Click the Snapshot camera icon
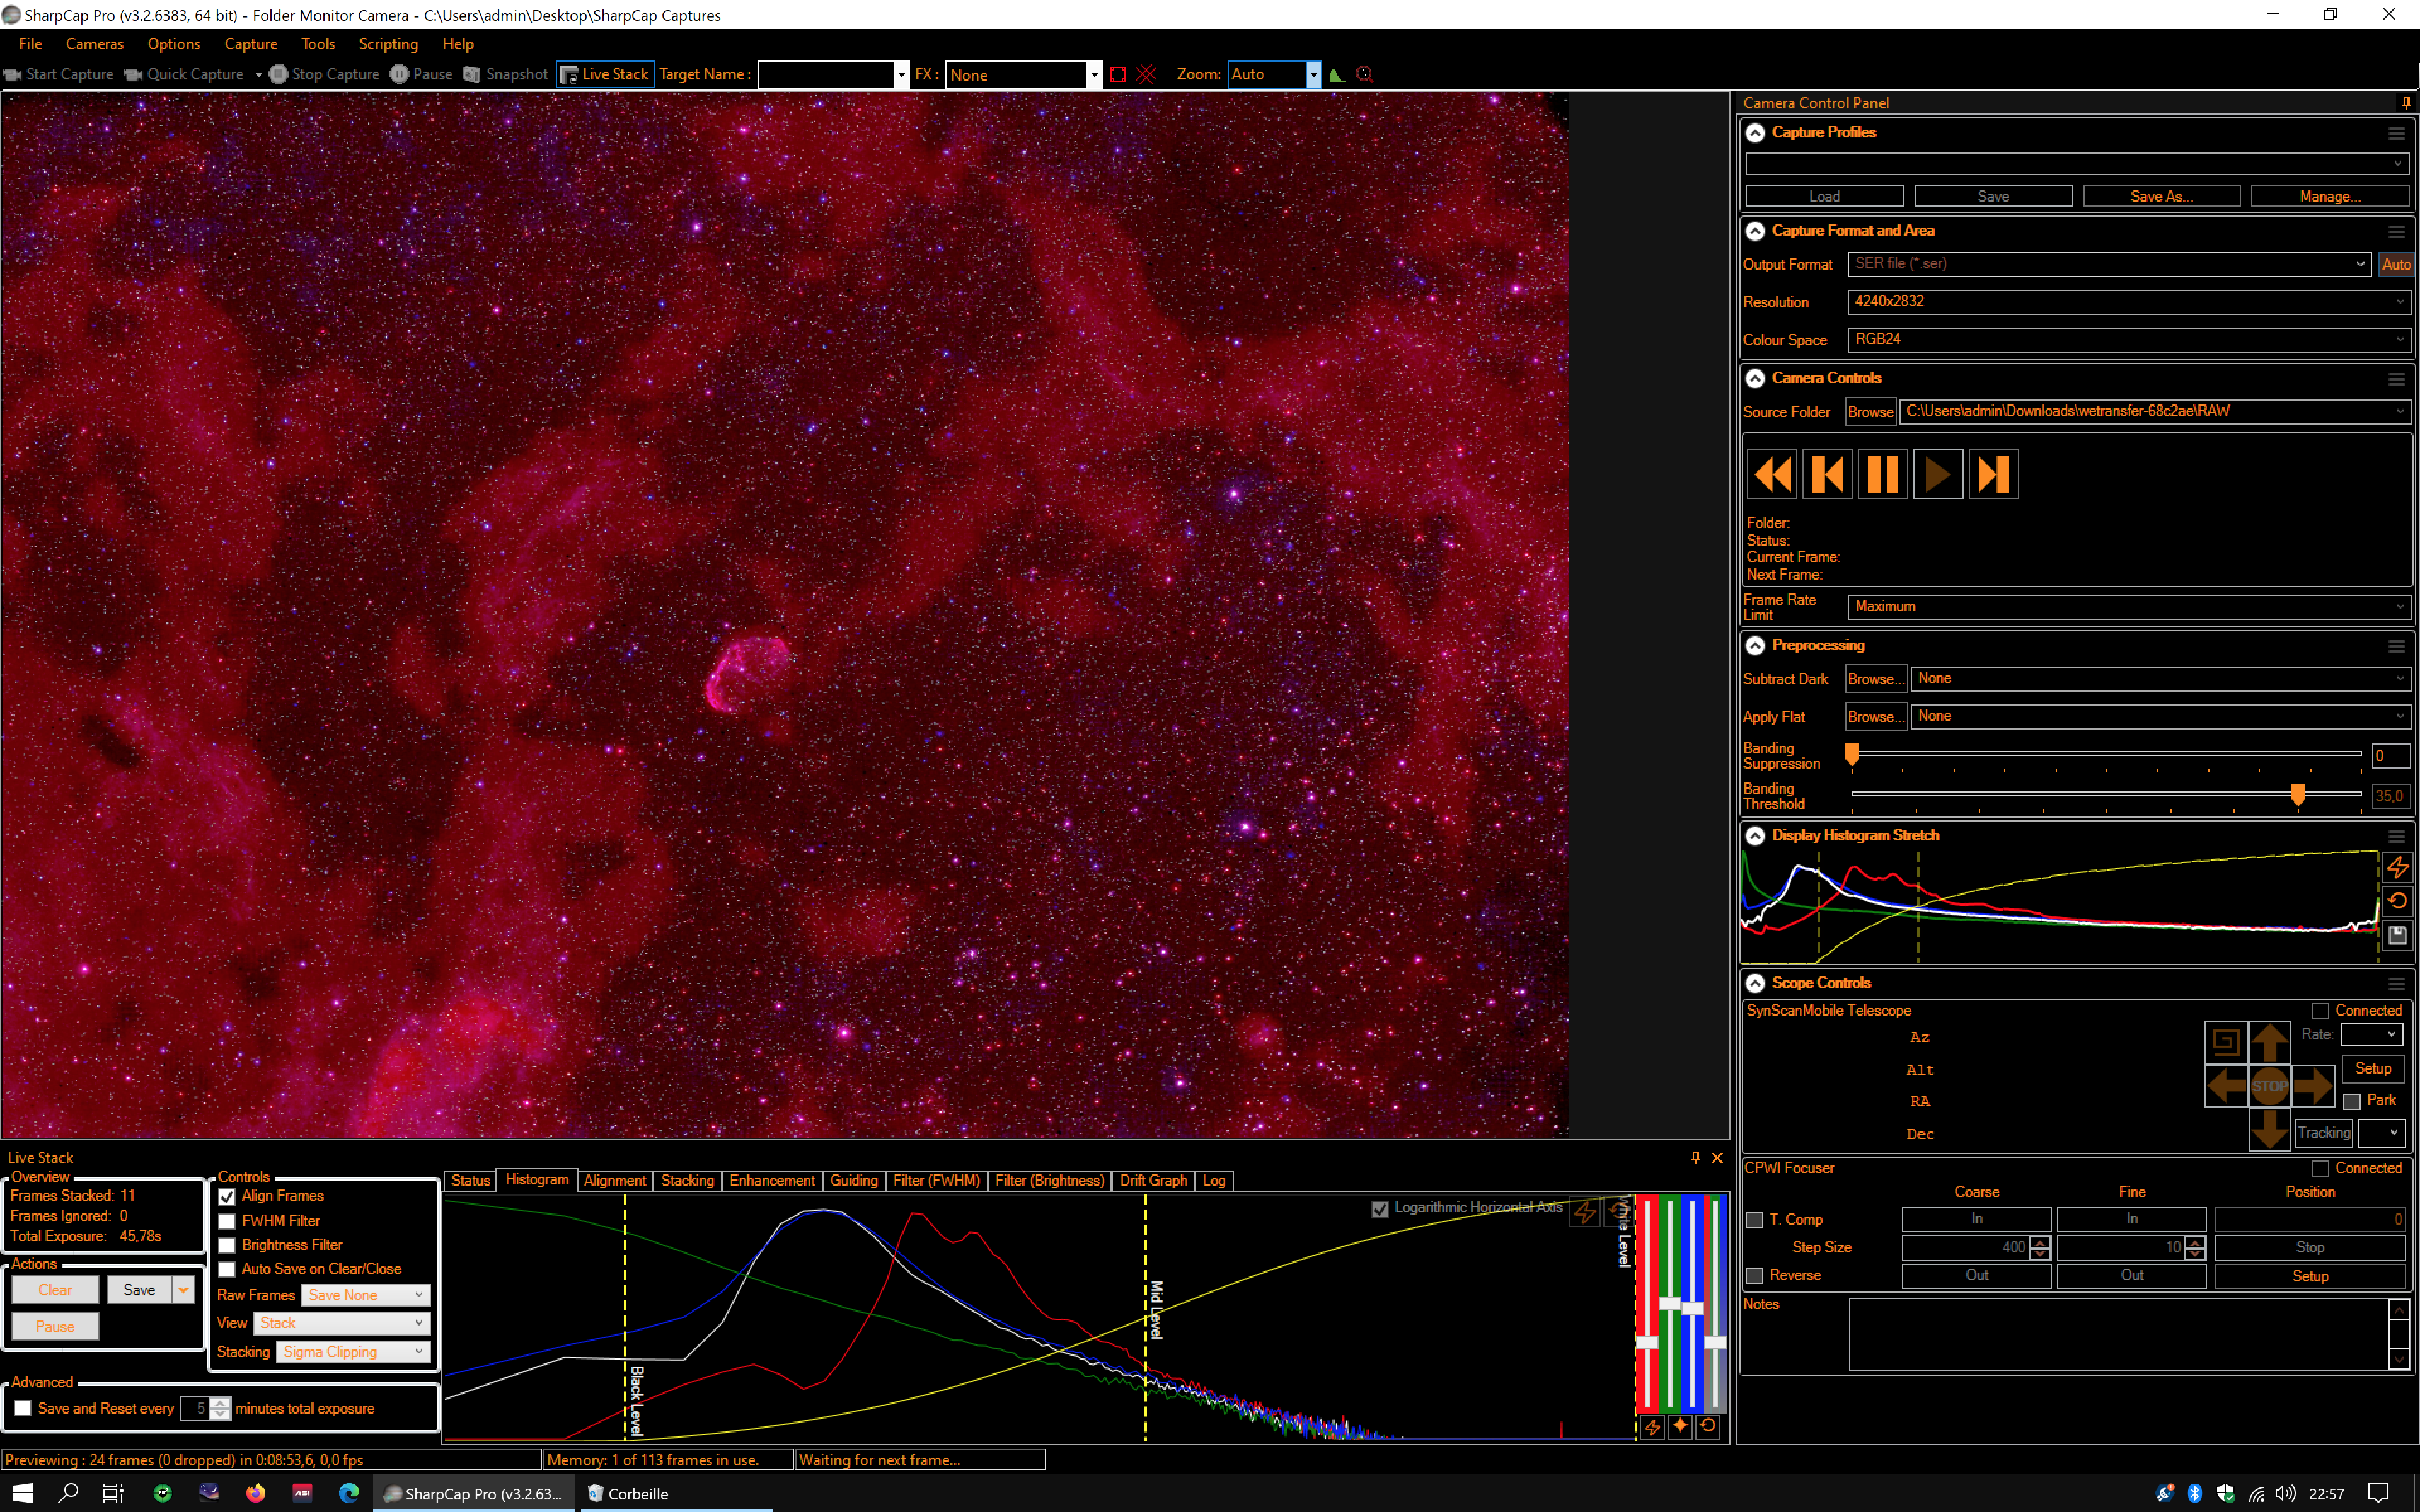The image size is (2420, 1512). tap(472, 74)
